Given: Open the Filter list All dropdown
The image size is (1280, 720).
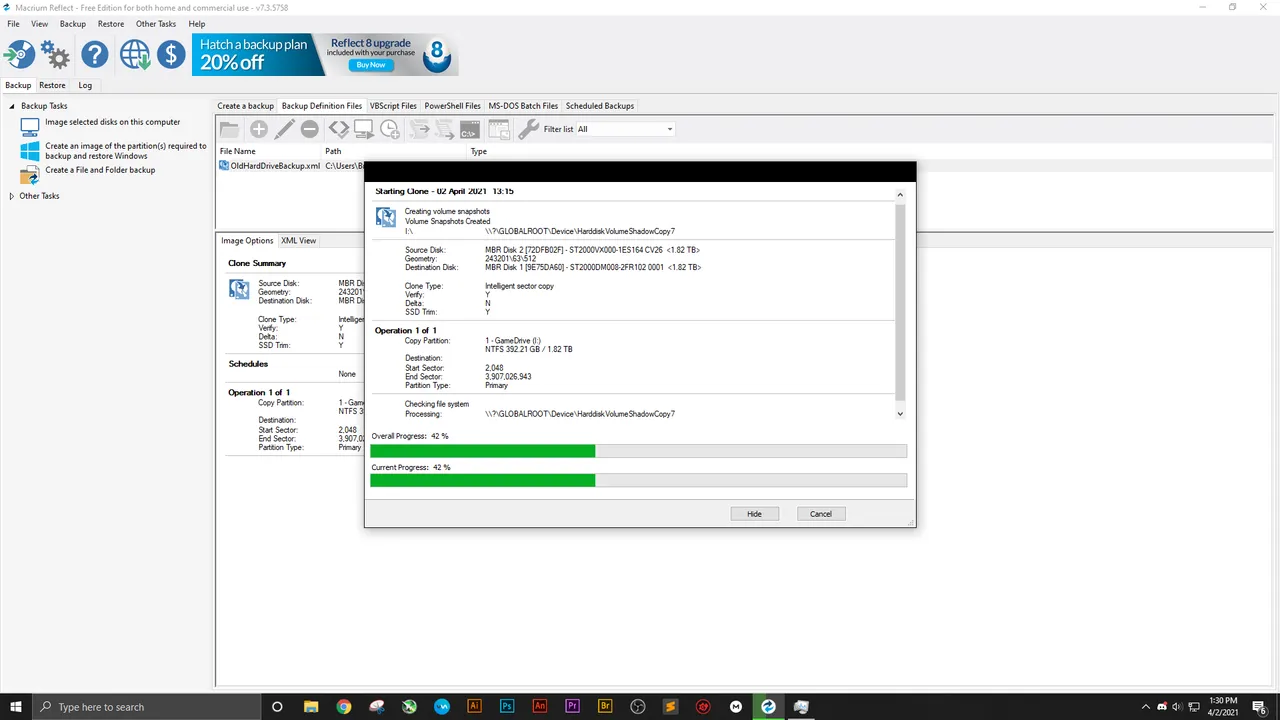Looking at the screenshot, I should [x=625, y=129].
